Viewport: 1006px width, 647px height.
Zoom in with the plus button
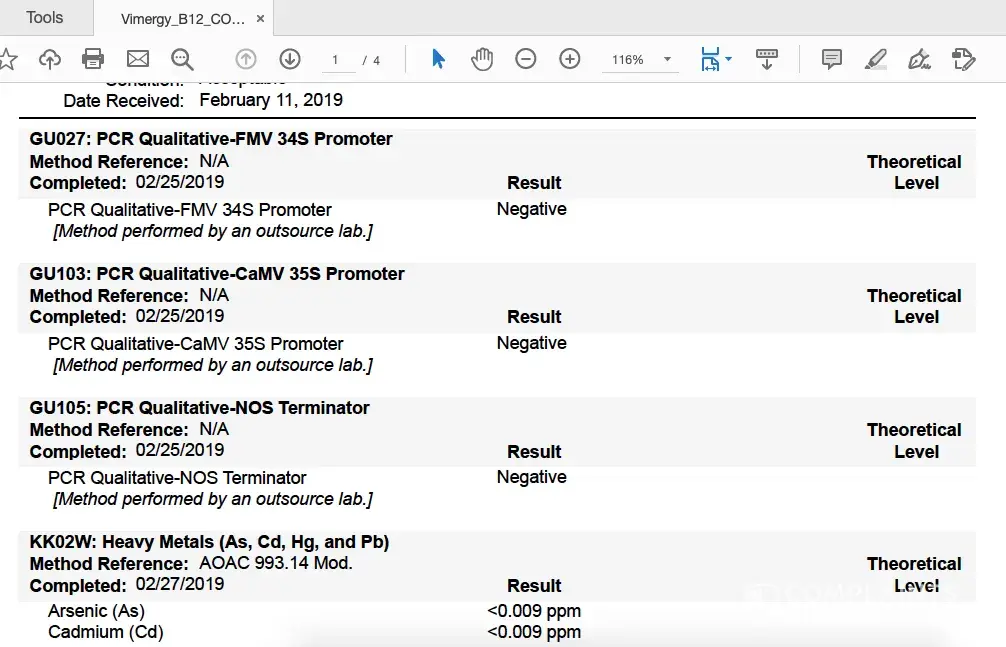coord(570,60)
